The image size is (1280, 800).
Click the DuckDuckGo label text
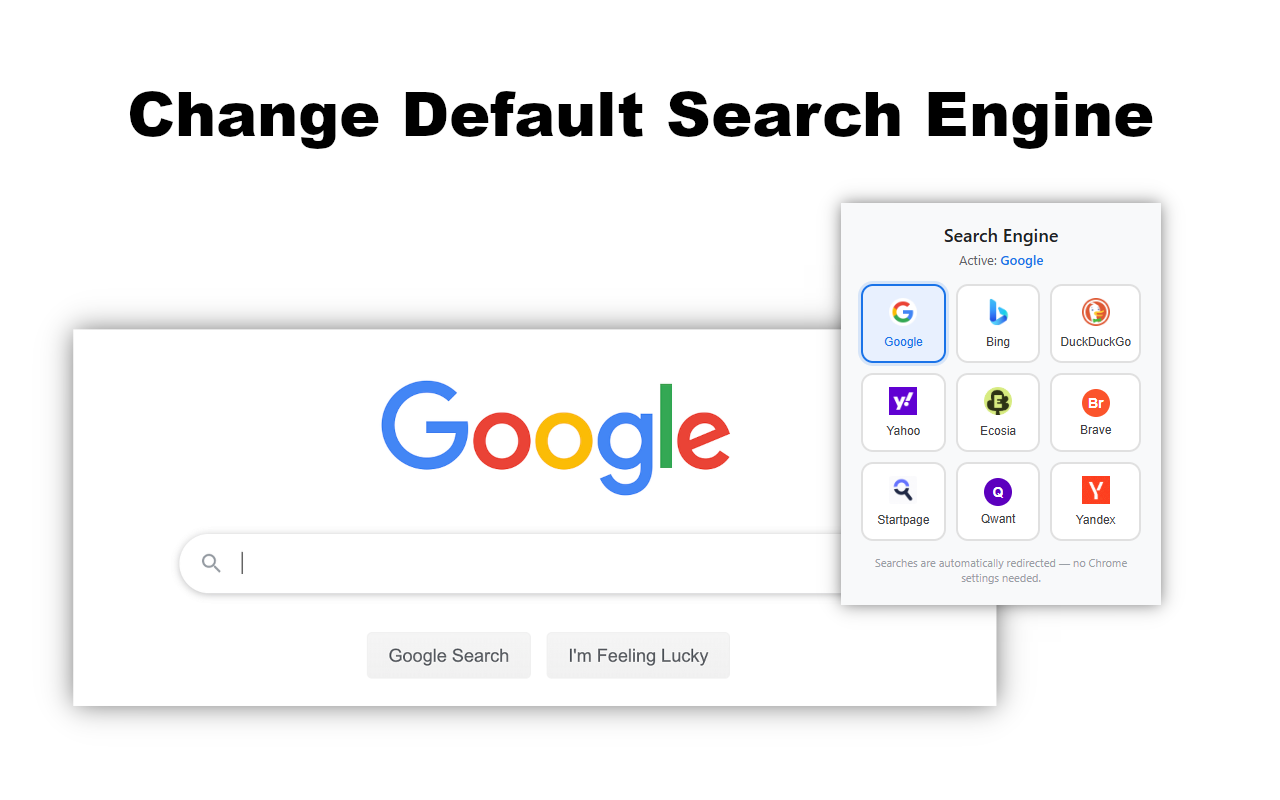[1095, 342]
